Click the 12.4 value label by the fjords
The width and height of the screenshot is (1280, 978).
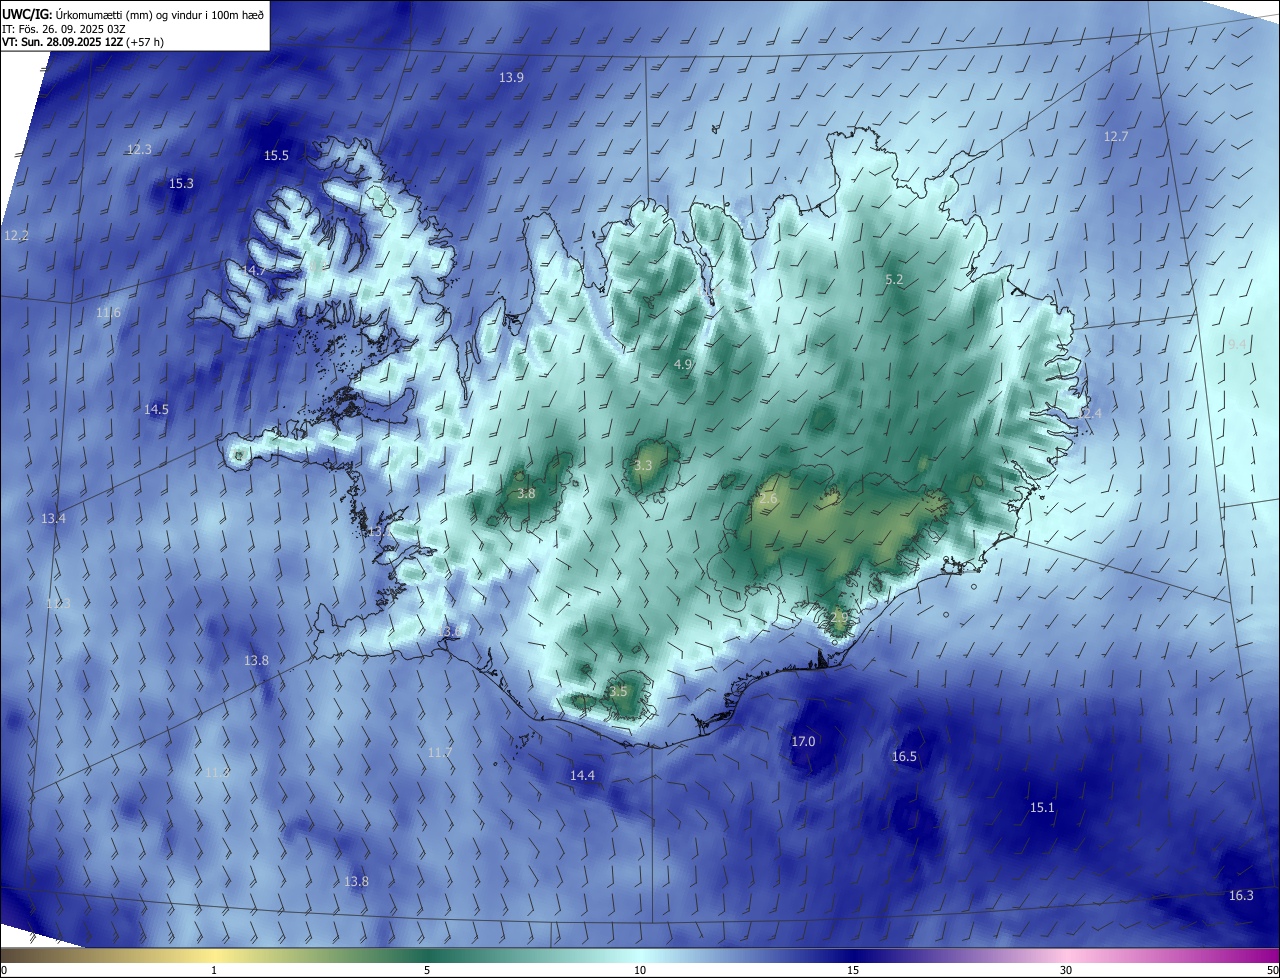[1089, 413]
